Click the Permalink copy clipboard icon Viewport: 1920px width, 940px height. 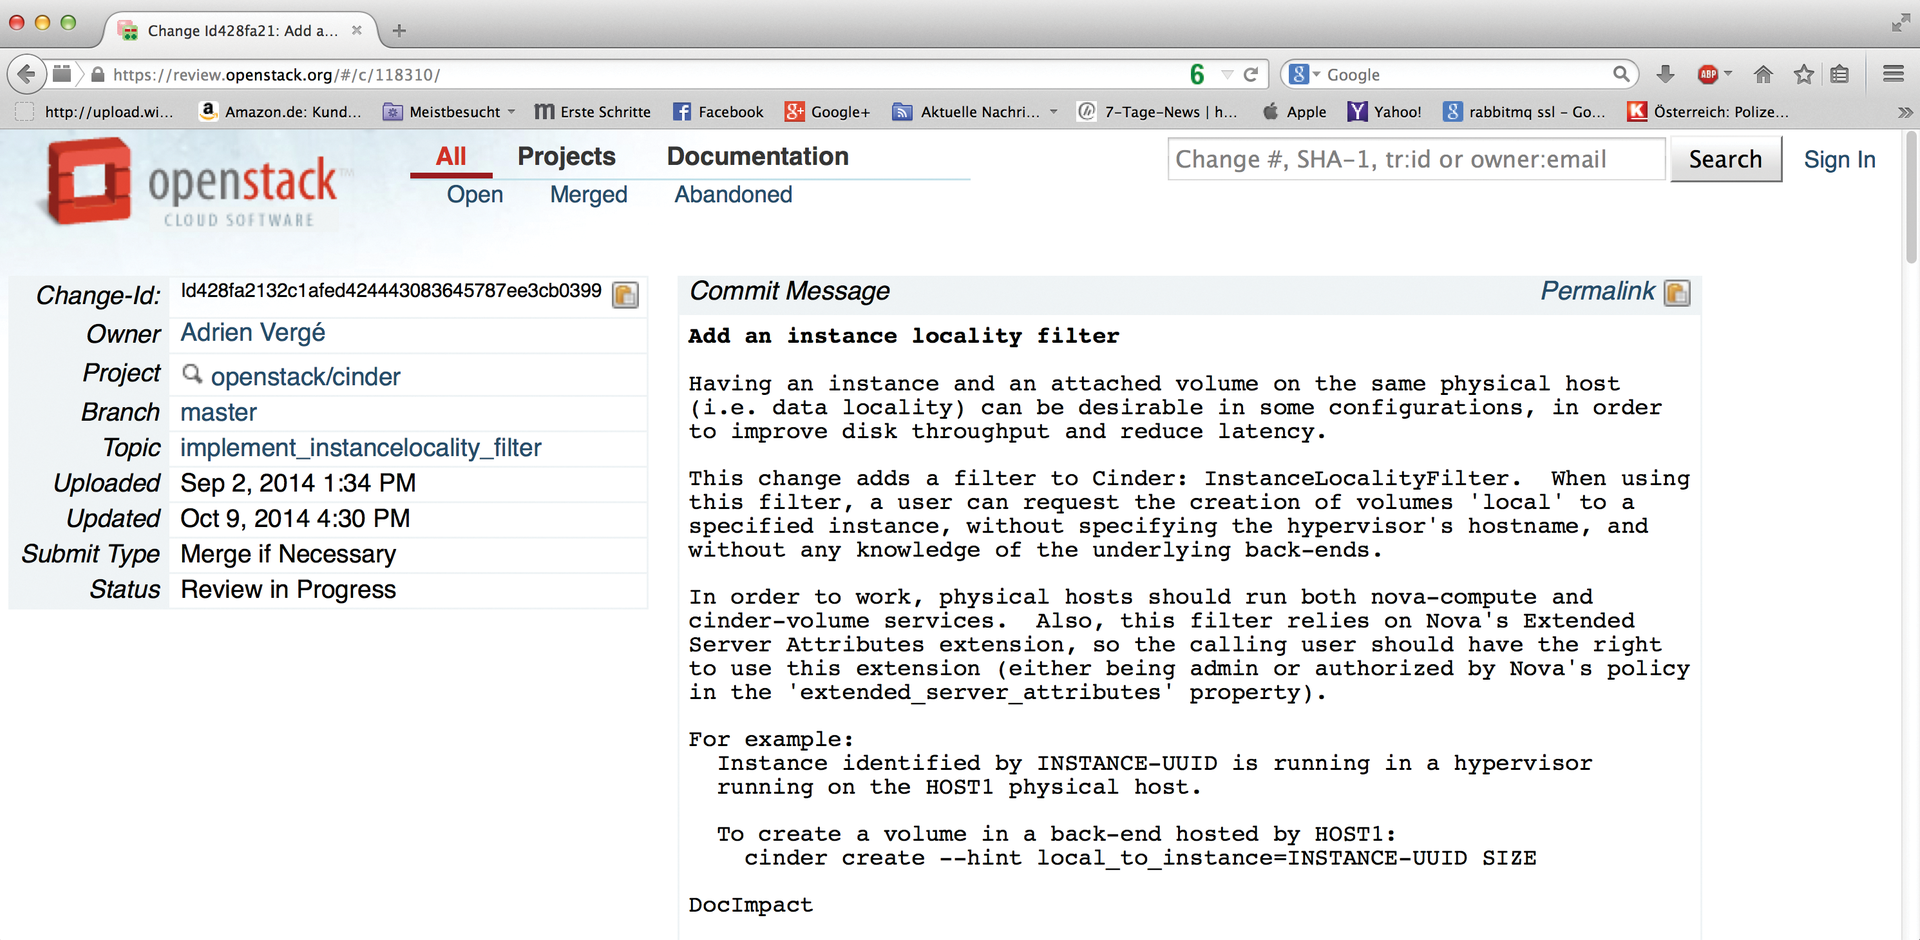coord(1677,293)
